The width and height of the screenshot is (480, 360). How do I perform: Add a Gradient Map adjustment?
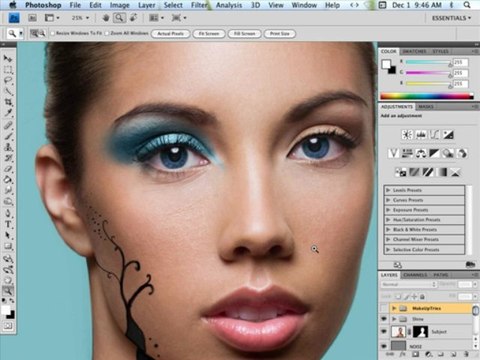pyautogui.click(x=442, y=172)
